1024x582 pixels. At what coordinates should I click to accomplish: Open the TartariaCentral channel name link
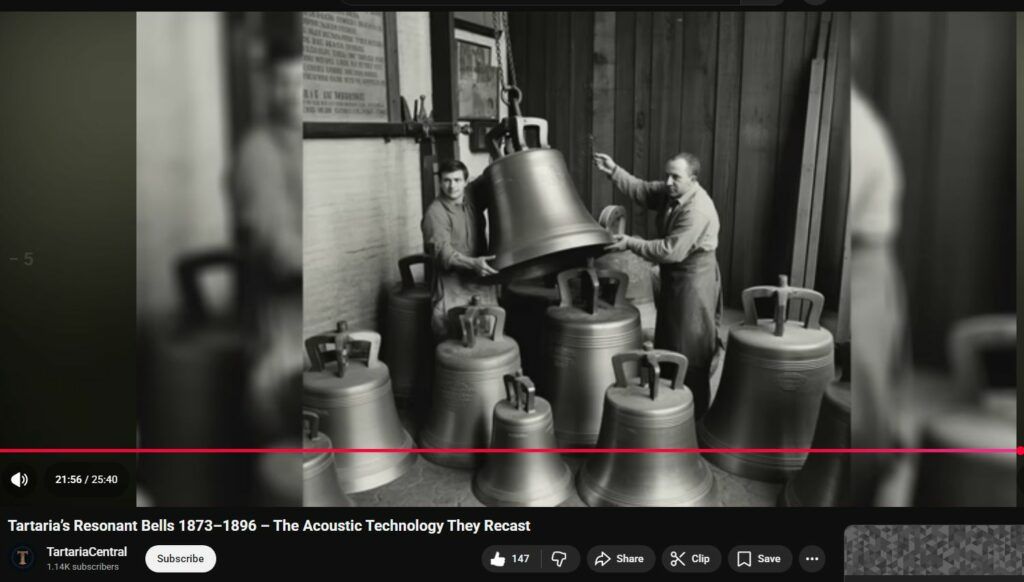click(x=87, y=552)
